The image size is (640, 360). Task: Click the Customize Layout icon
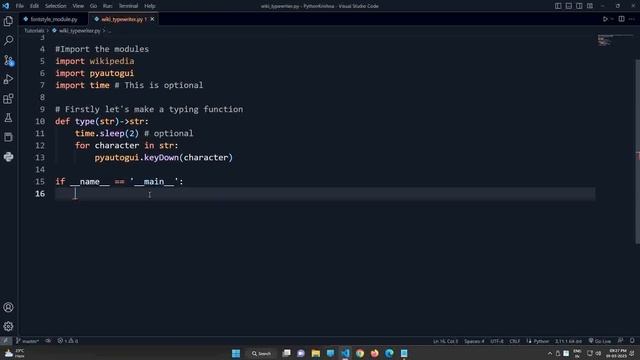pos(590,6)
